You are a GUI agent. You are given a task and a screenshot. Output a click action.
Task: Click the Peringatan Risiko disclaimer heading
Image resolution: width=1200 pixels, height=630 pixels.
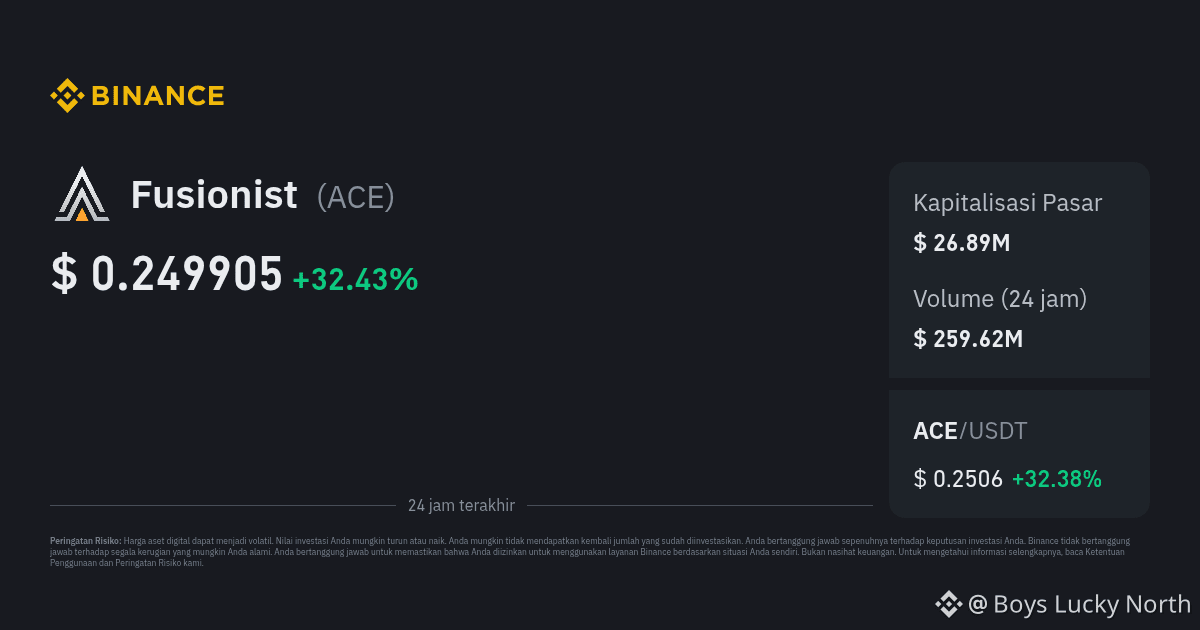tap(86, 540)
